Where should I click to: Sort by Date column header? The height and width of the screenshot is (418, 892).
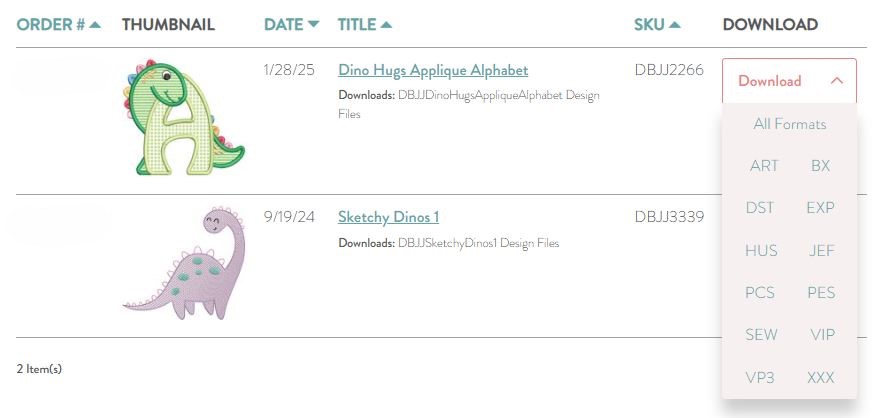291,24
